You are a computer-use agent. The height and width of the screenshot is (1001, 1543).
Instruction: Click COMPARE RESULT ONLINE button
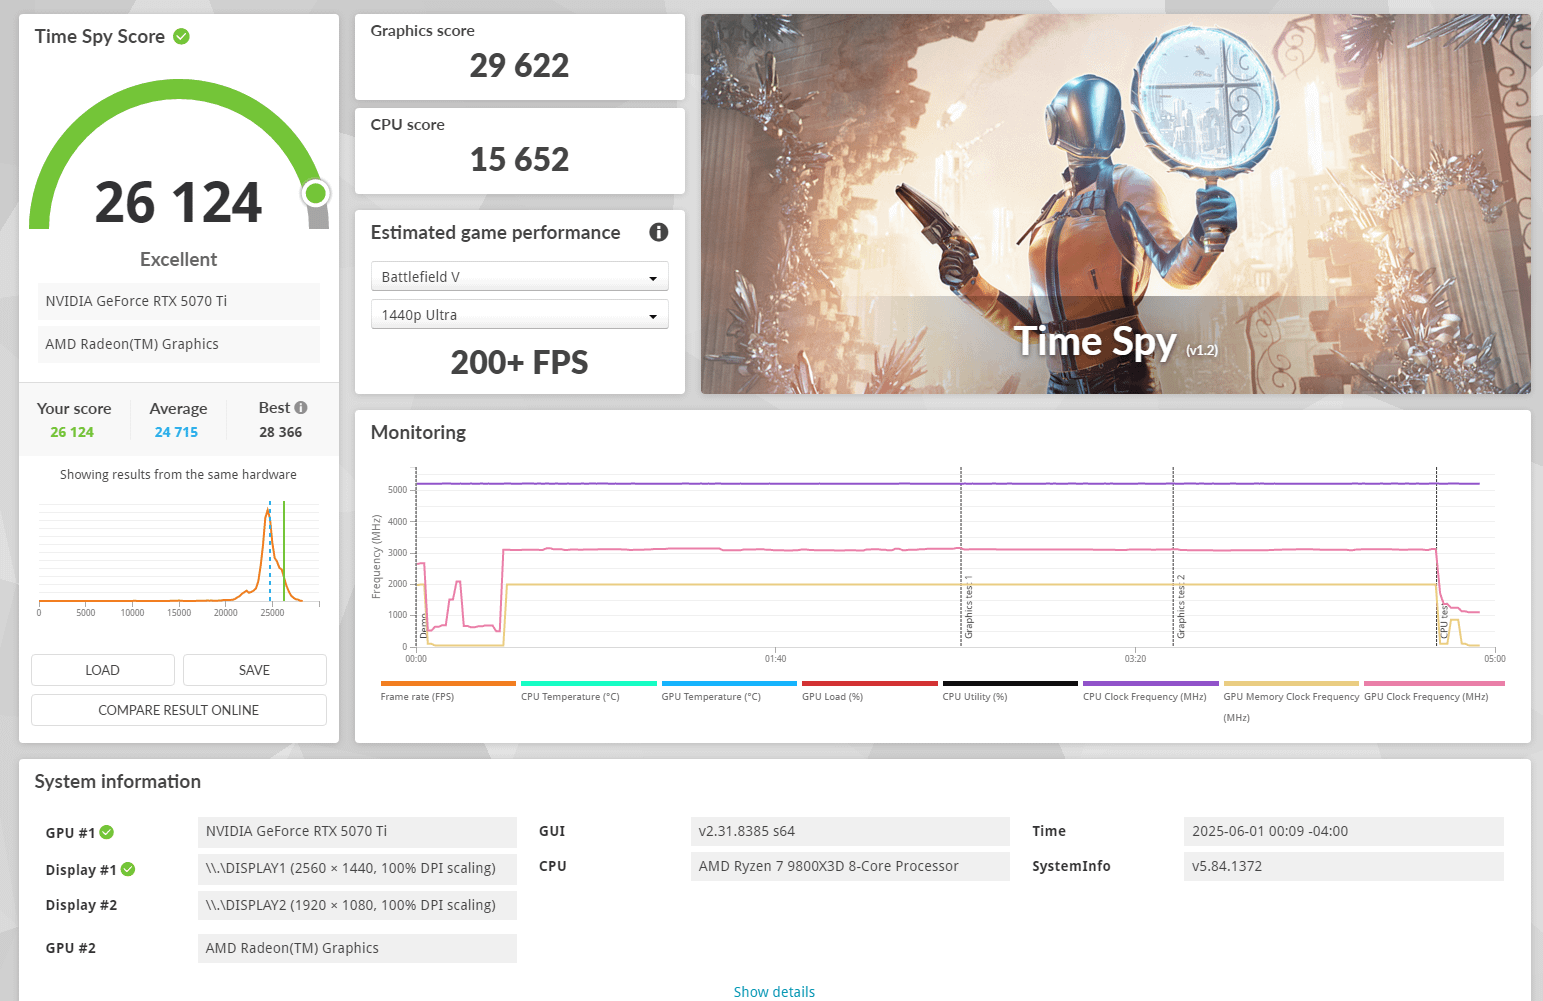coord(179,710)
